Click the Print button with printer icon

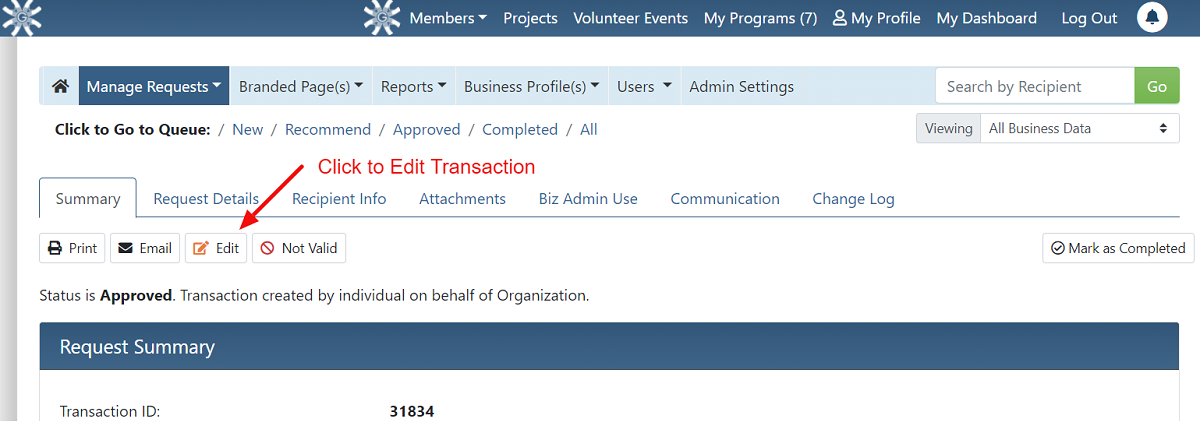(73, 248)
